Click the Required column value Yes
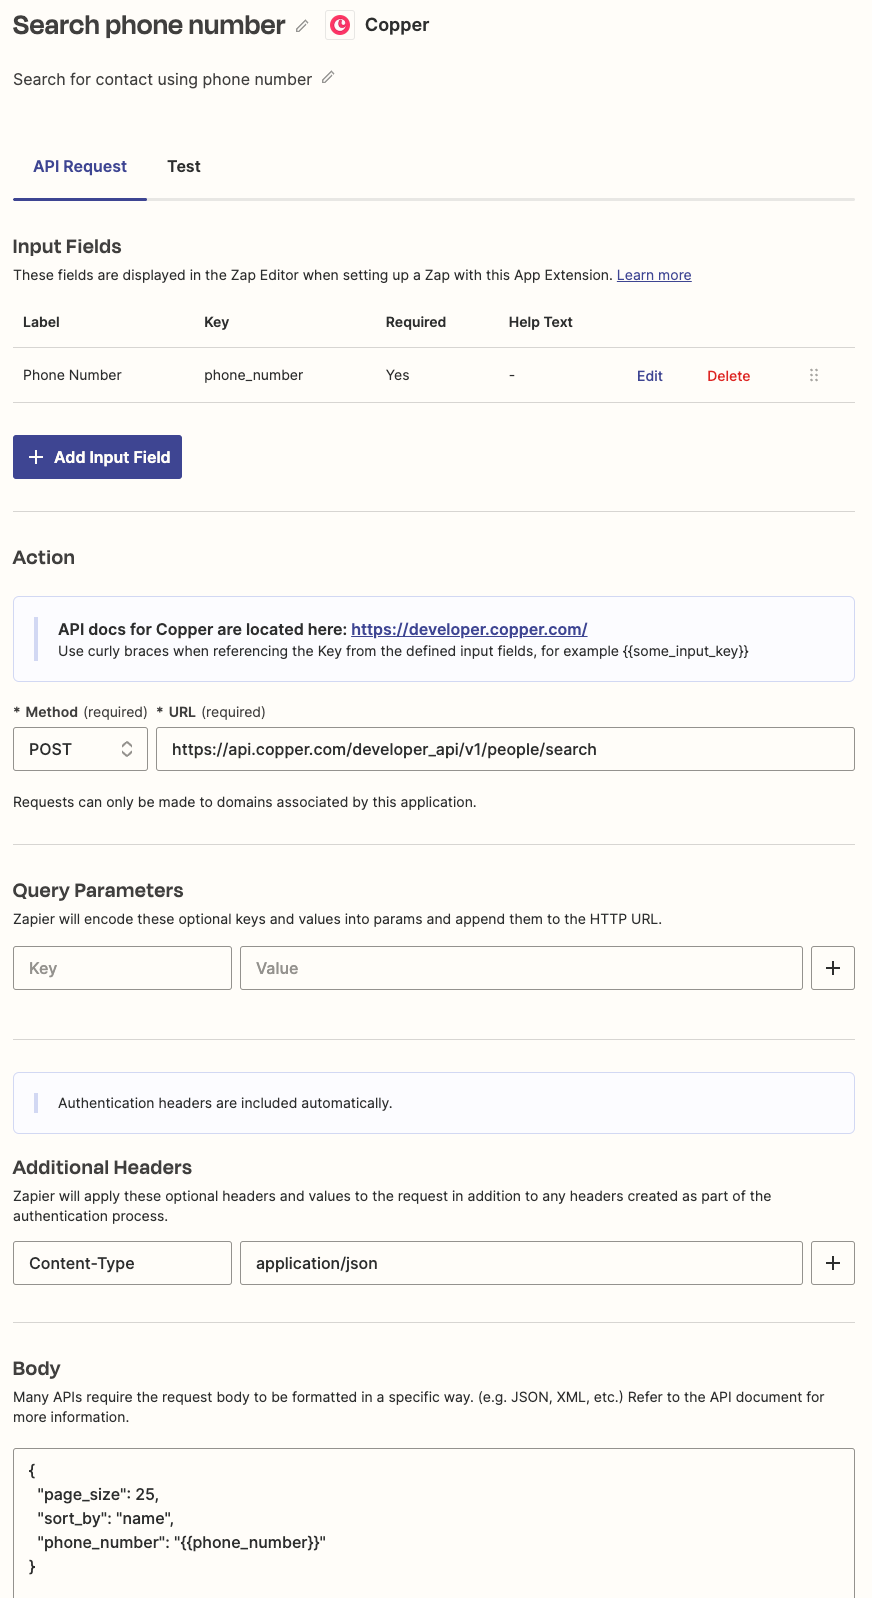This screenshot has height=1598, width=872. (x=398, y=375)
